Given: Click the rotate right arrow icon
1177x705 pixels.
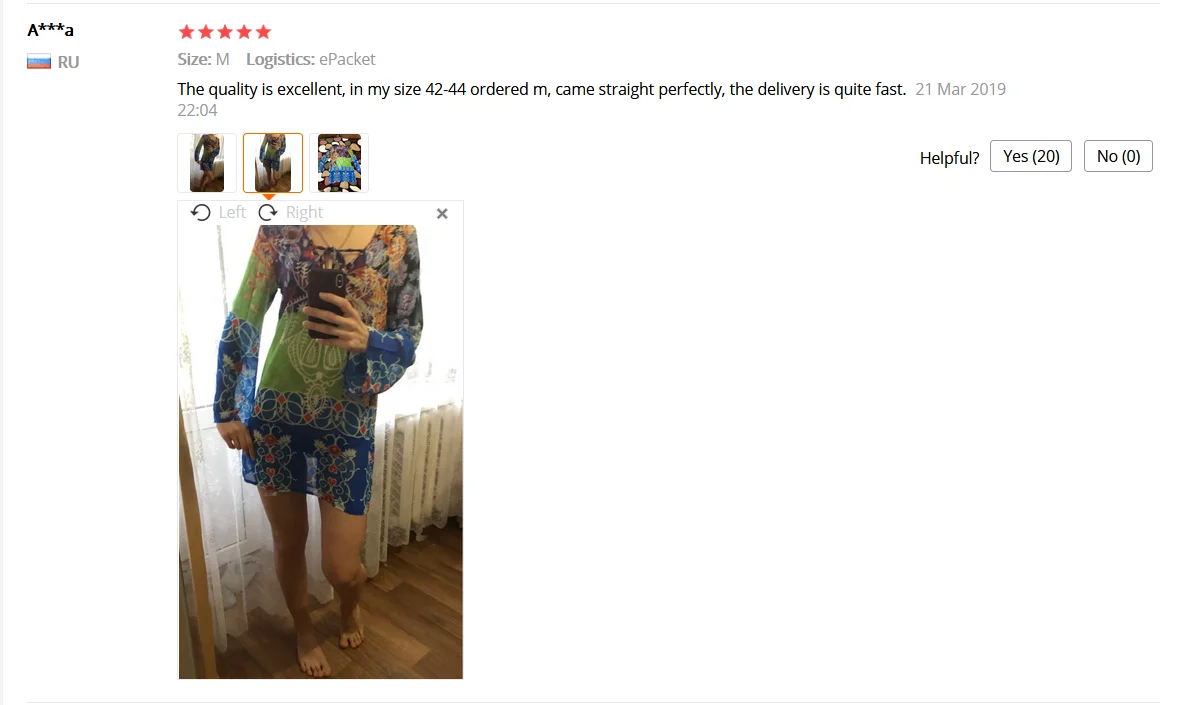Looking at the screenshot, I should [x=268, y=212].
